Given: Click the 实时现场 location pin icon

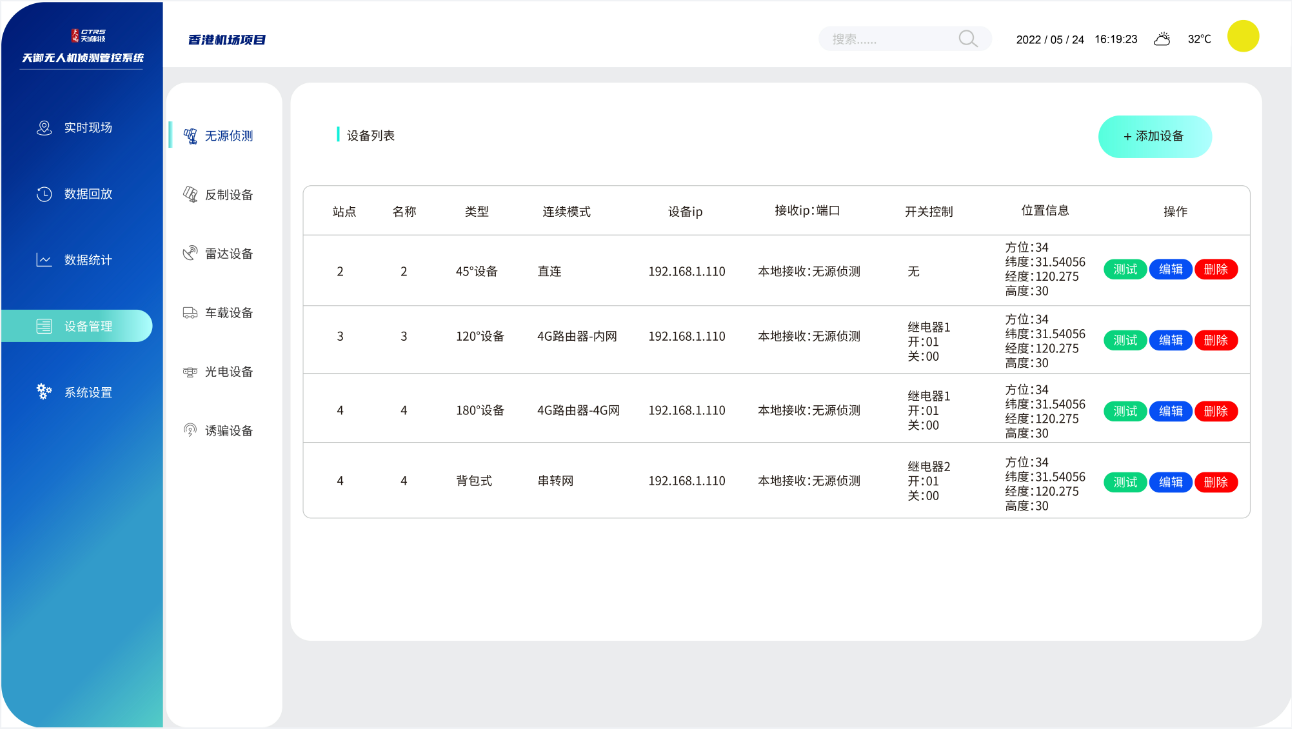Looking at the screenshot, I should tap(44, 128).
